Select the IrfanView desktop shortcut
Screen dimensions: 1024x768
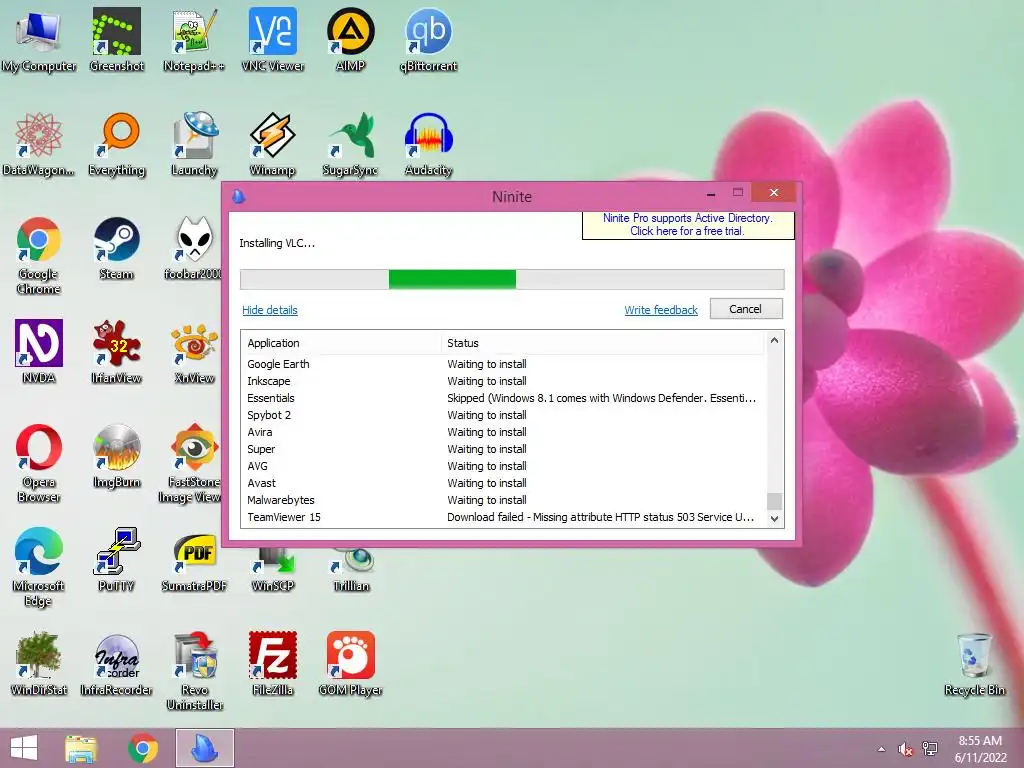click(x=116, y=351)
